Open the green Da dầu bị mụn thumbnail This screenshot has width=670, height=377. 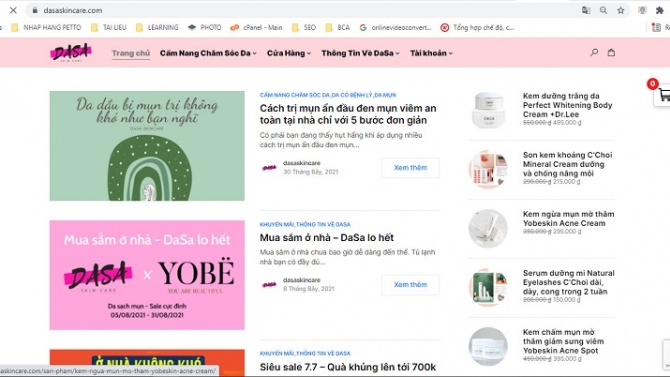tap(147, 146)
